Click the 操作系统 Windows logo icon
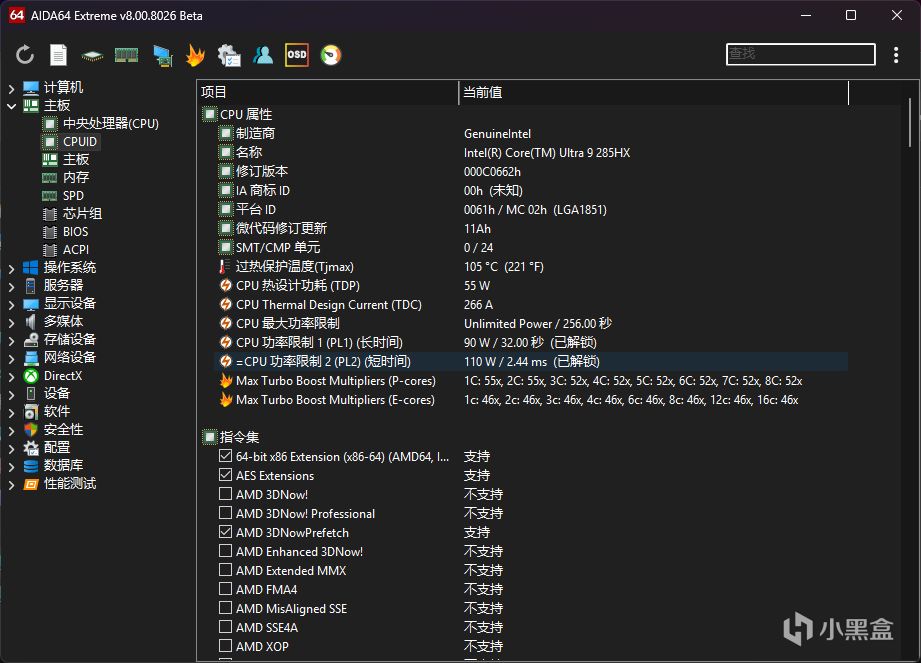Image resolution: width=921 pixels, height=663 pixels. click(31, 268)
